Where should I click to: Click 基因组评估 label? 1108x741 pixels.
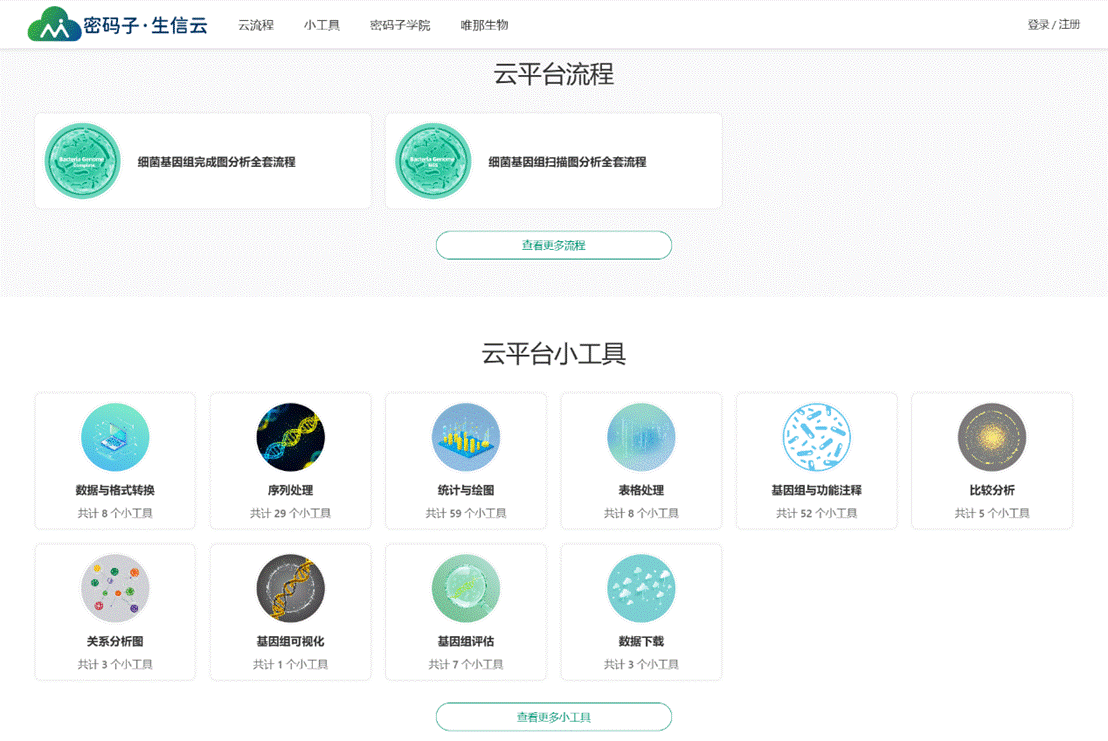coord(466,641)
